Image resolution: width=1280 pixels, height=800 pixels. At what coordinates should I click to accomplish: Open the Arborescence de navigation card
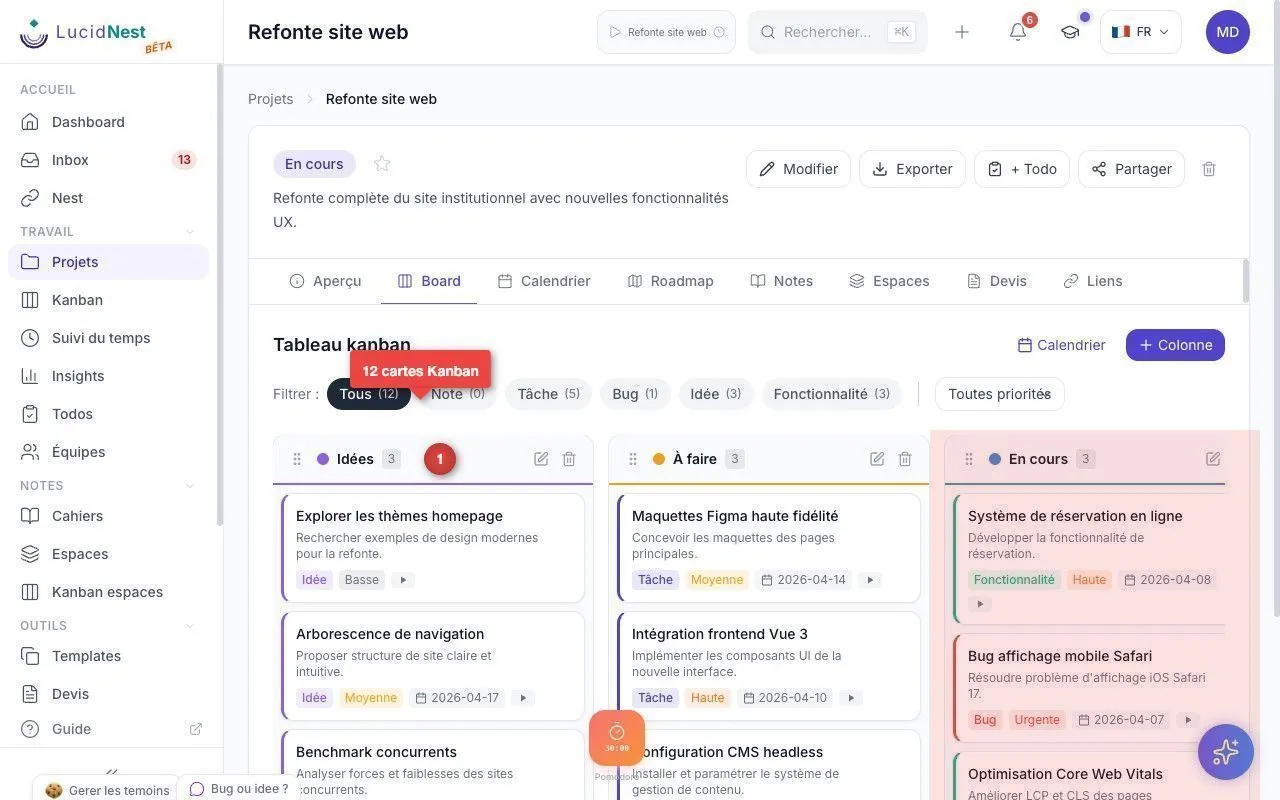tap(433, 666)
